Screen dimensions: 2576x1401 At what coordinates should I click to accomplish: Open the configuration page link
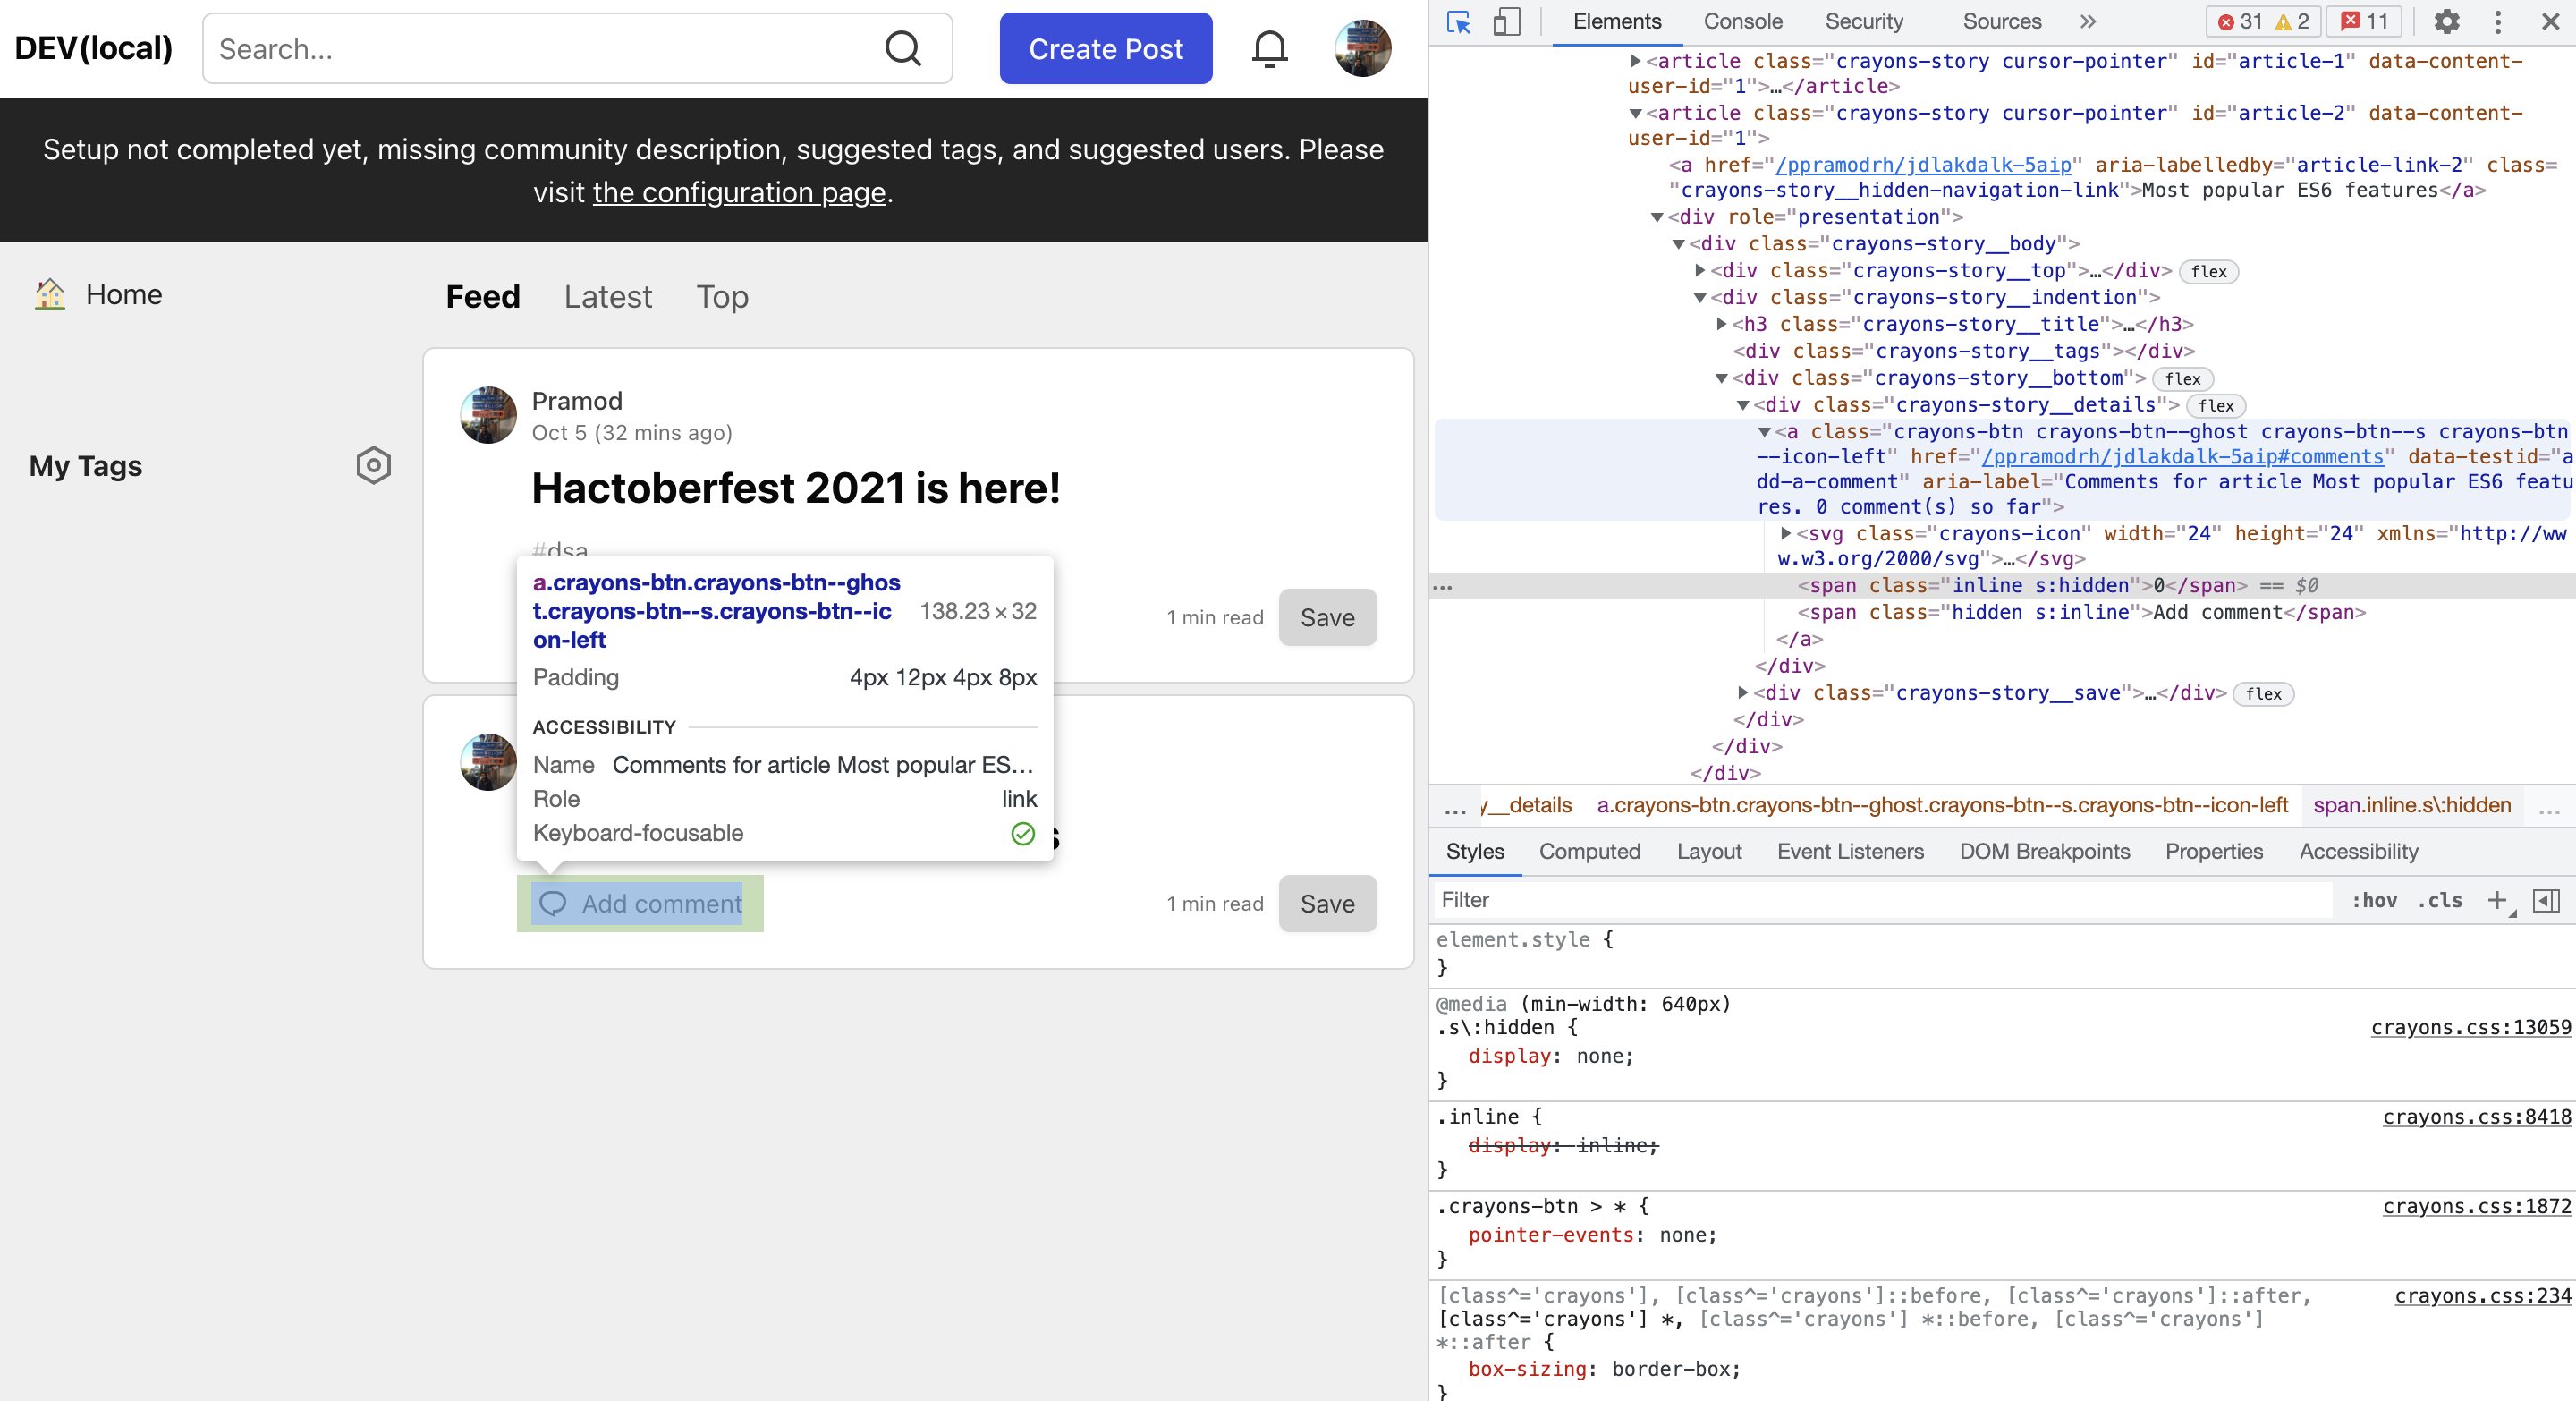point(739,192)
